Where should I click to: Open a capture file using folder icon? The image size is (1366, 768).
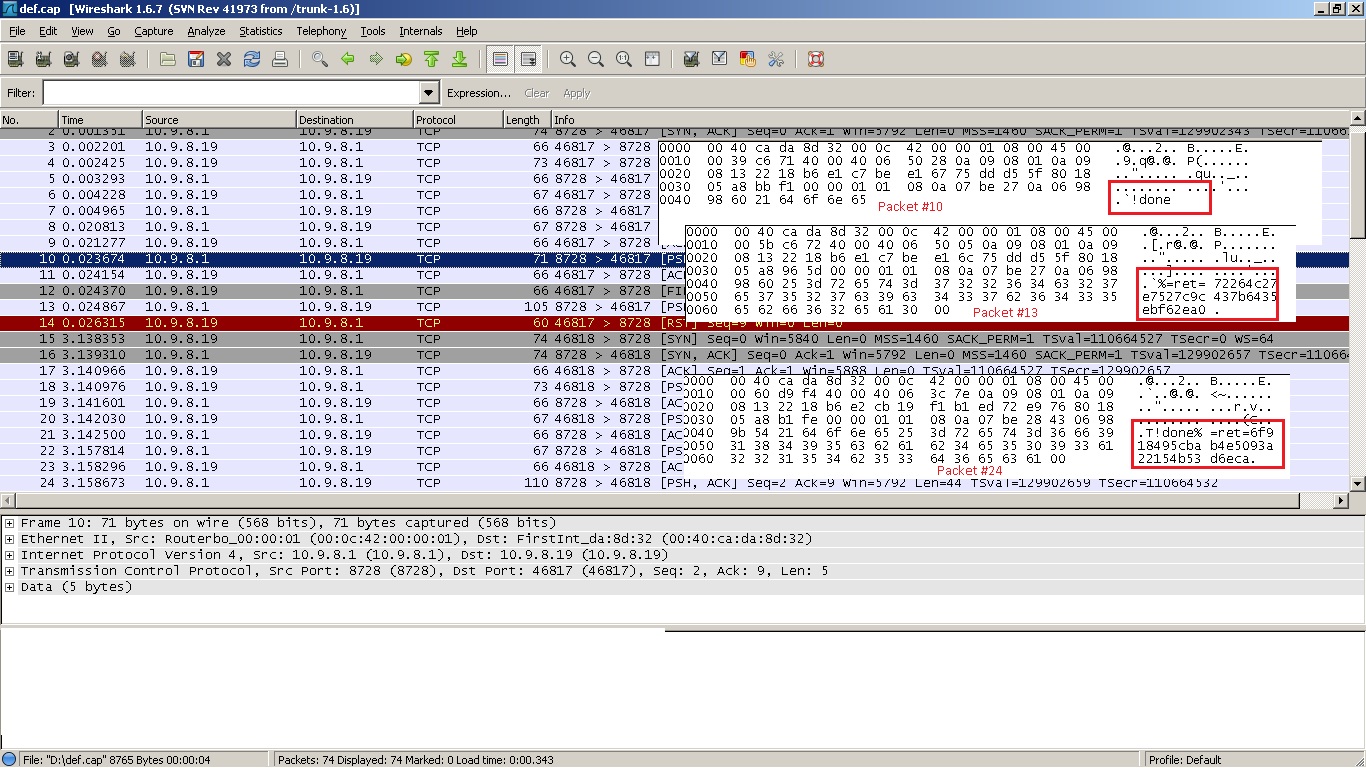coord(167,60)
